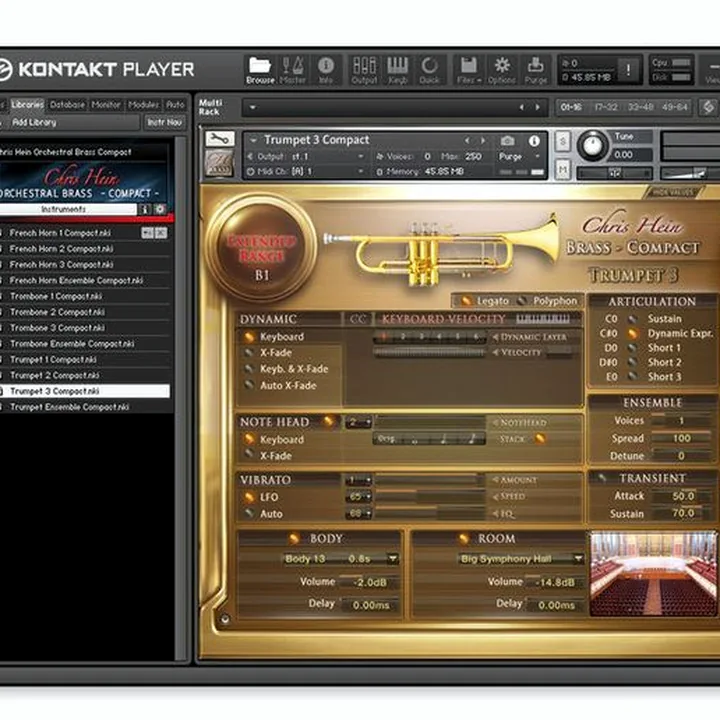This screenshot has width=720, height=720.
Task: Take a snapshot with camera icon
Action: click(507, 141)
